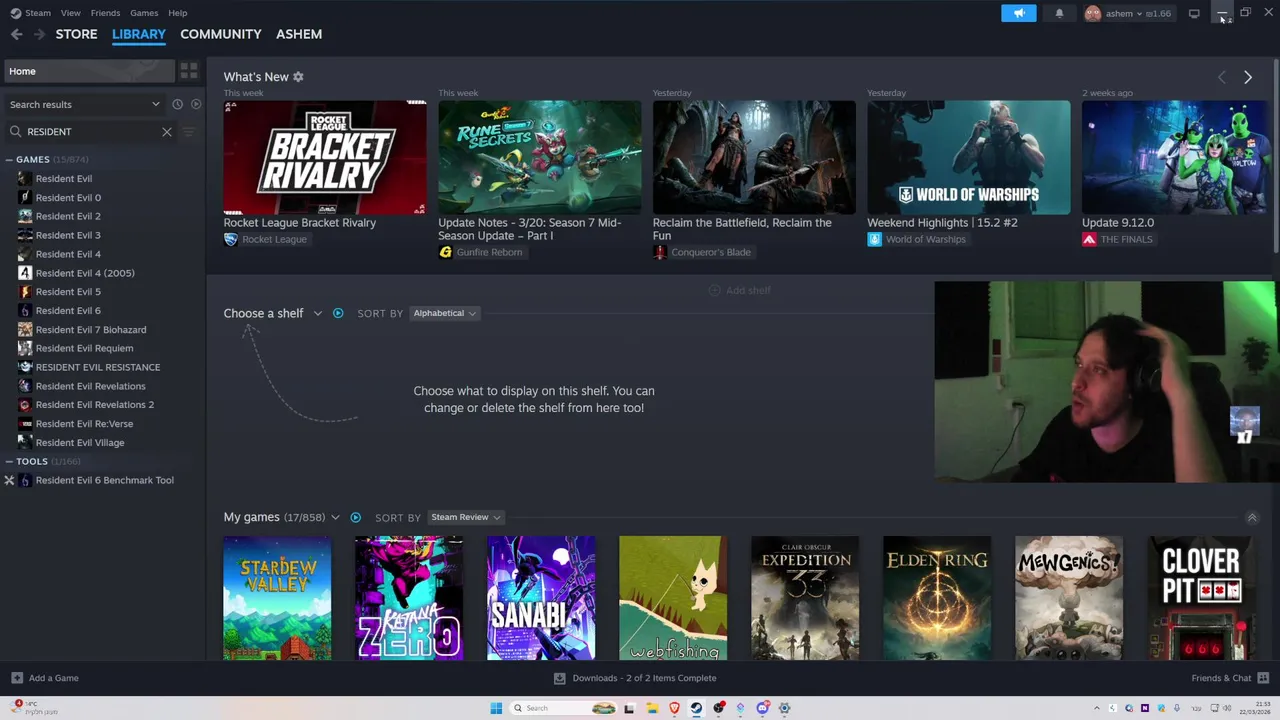Clear the RESIDENT search text
Image resolution: width=1280 pixels, height=720 pixels.
[x=167, y=131]
